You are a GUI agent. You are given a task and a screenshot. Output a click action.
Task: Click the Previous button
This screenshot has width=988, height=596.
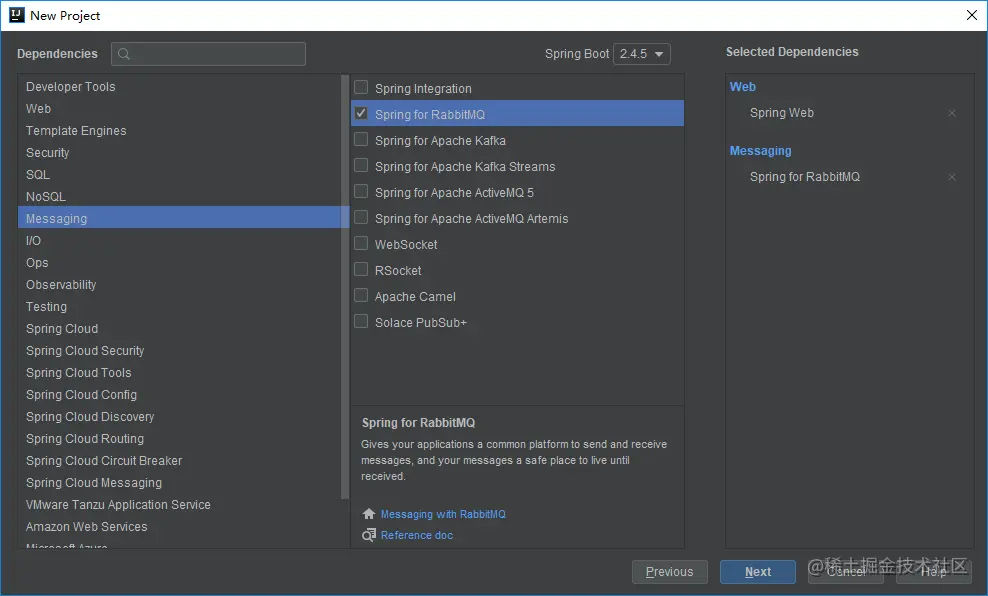(669, 572)
